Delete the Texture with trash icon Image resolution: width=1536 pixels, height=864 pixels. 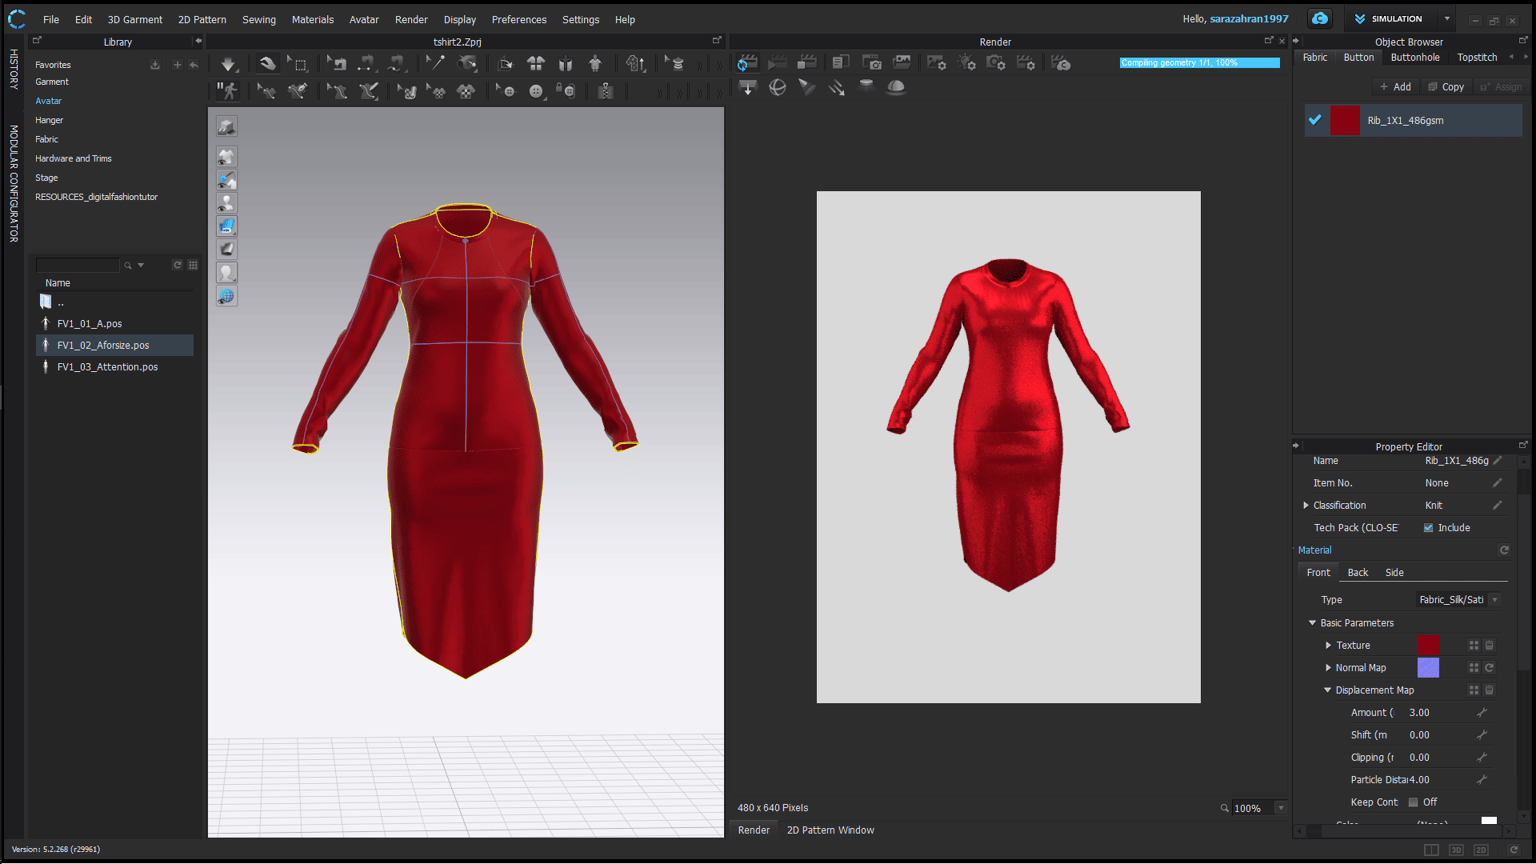tap(1489, 646)
